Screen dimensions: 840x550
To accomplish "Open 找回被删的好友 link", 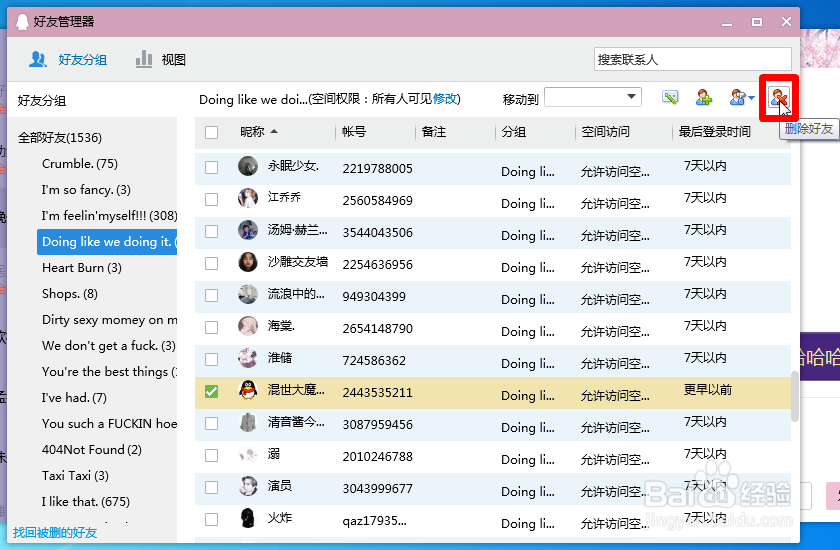I will tap(55, 533).
